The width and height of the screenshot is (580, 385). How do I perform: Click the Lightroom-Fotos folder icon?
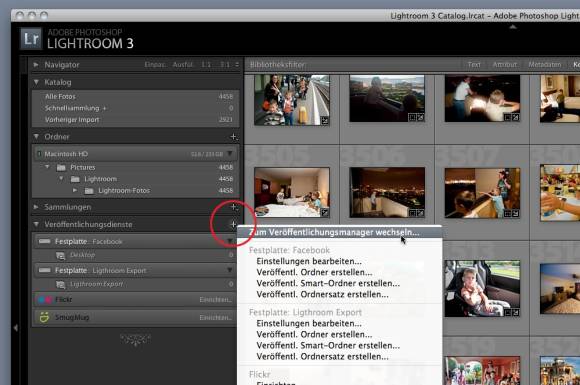89,191
